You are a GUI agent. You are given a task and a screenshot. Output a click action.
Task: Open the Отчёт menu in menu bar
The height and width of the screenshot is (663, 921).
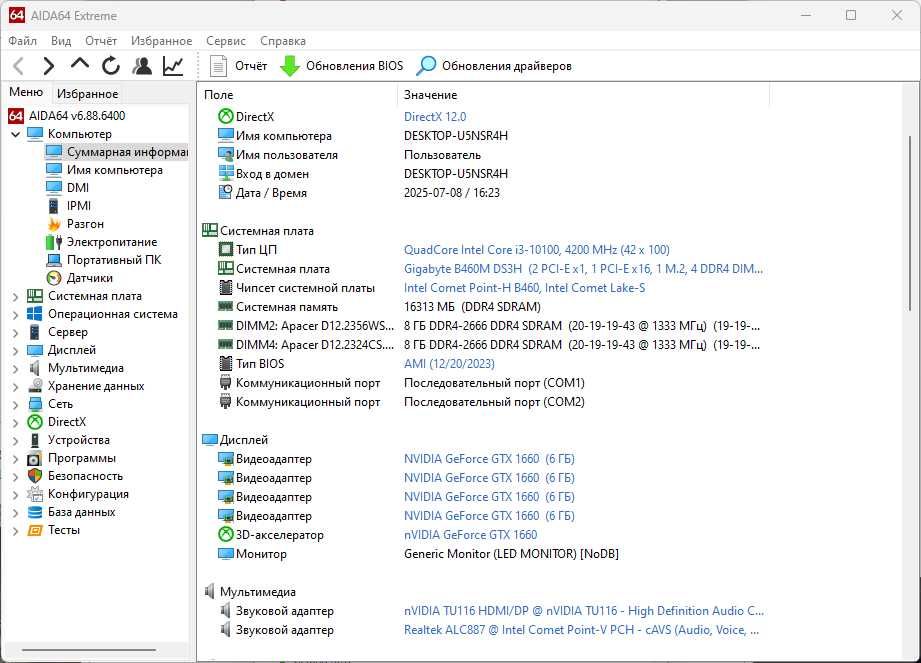pyautogui.click(x=101, y=41)
